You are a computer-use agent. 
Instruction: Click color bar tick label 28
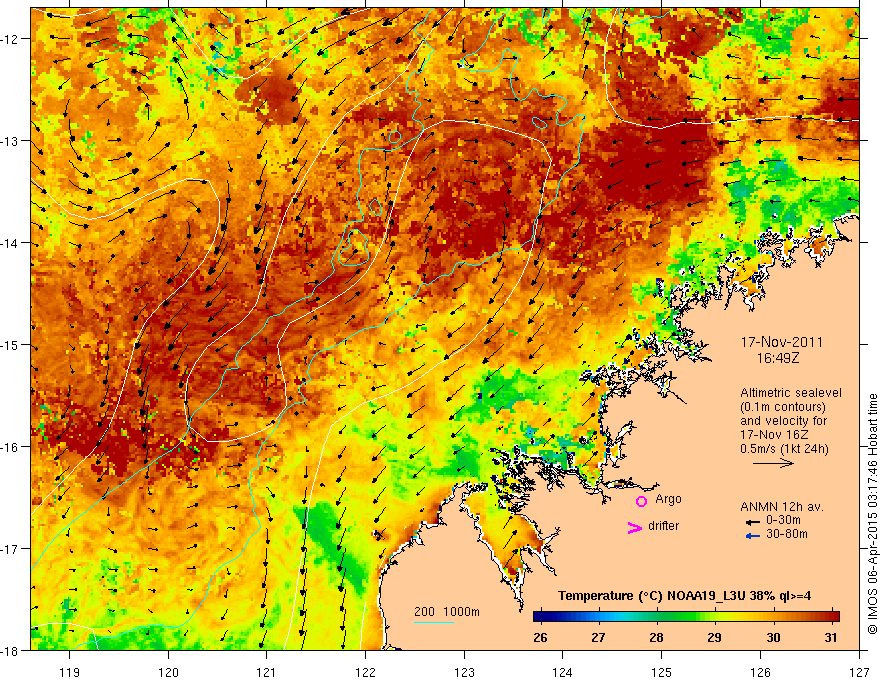pyautogui.click(x=656, y=638)
